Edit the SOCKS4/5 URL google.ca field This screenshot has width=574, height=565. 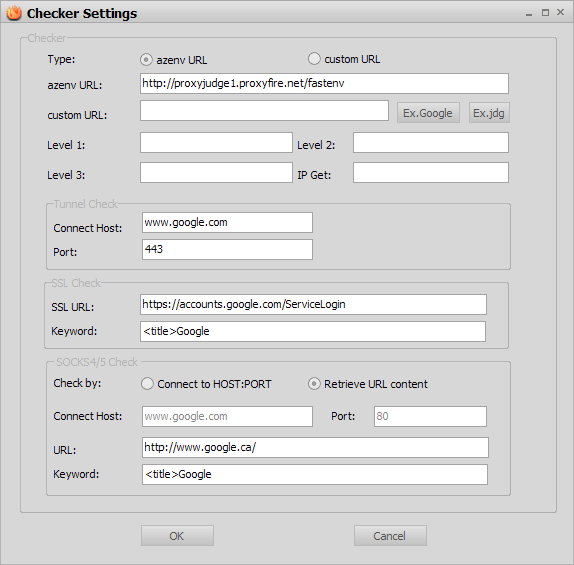[315, 447]
